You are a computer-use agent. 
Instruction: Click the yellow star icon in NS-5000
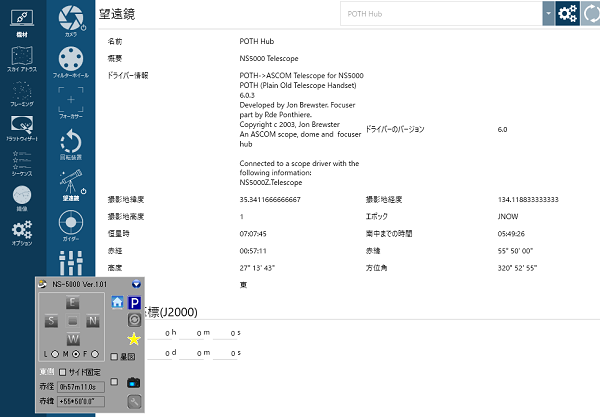tap(134, 339)
